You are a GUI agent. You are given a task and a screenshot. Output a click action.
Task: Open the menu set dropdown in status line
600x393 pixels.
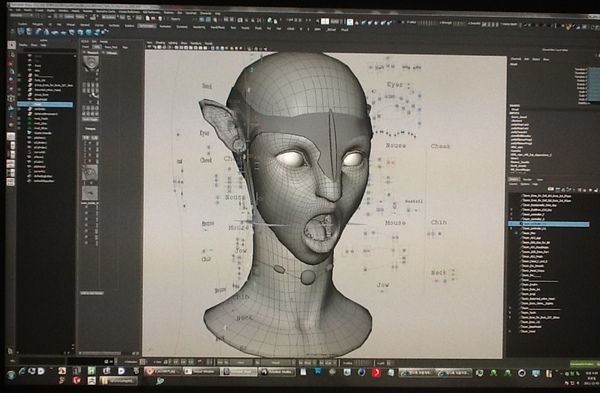[x=21, y=15]
